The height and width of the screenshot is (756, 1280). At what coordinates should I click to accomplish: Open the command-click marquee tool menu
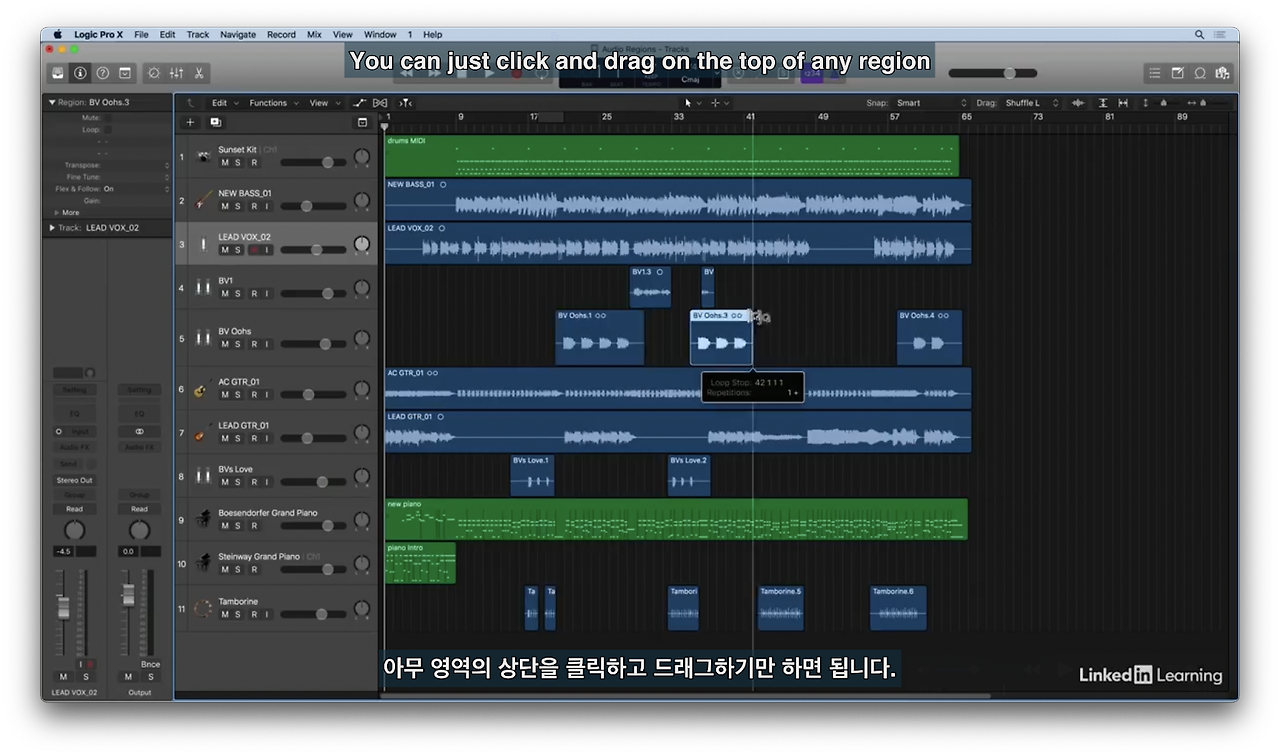719,103
